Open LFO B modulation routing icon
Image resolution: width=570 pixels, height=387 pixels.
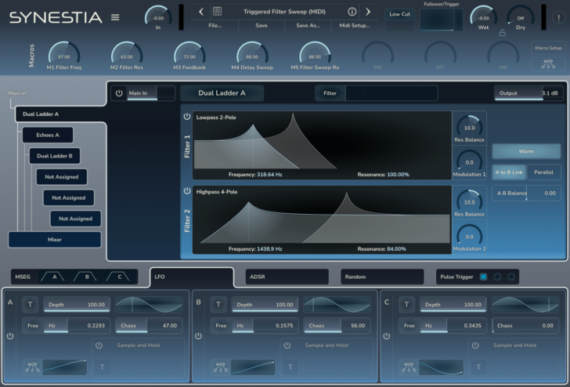coord(221,367)
